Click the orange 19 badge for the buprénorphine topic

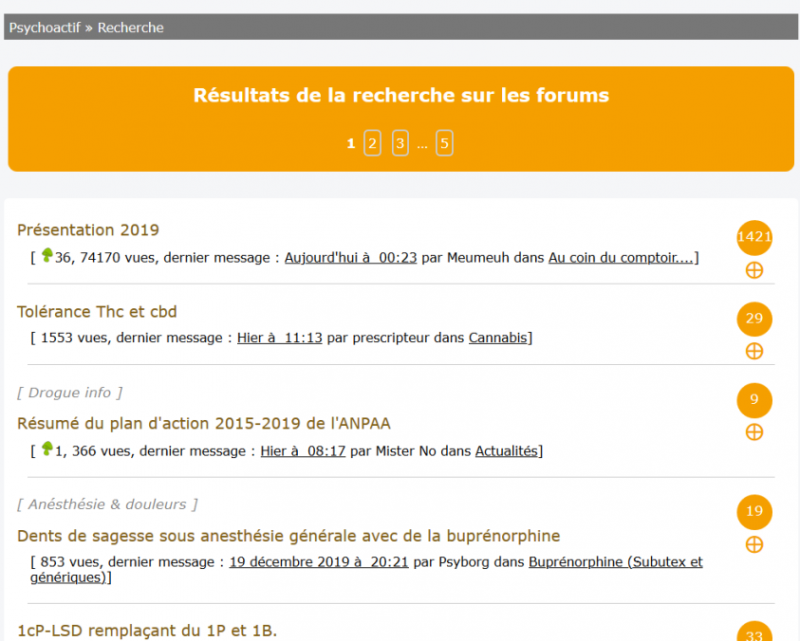coord(754,512)
